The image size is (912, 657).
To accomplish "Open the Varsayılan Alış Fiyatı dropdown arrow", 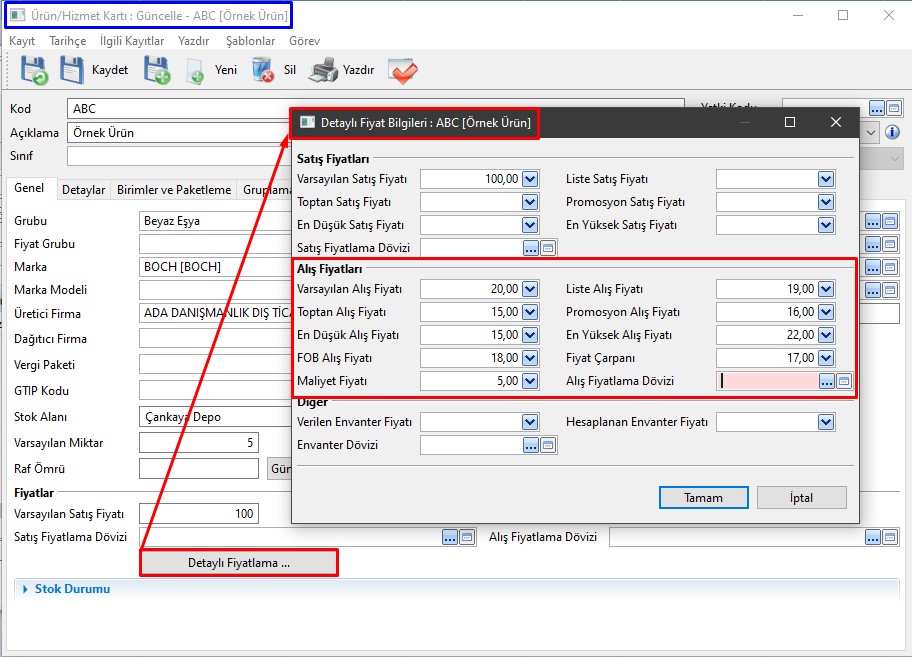I will [x=530, y=289].
